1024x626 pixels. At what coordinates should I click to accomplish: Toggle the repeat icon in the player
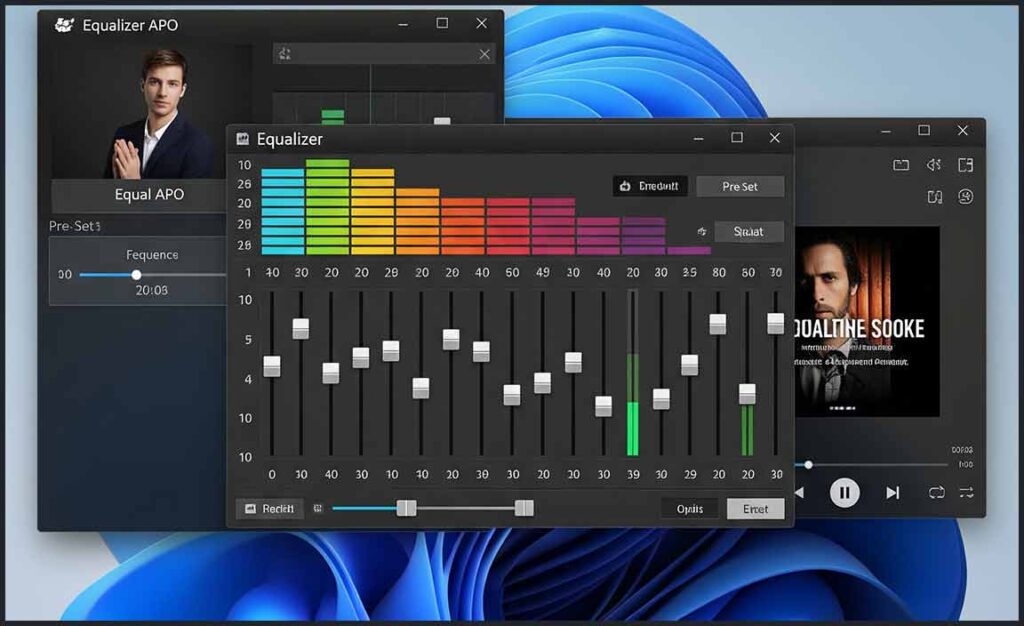pos(936,492)
